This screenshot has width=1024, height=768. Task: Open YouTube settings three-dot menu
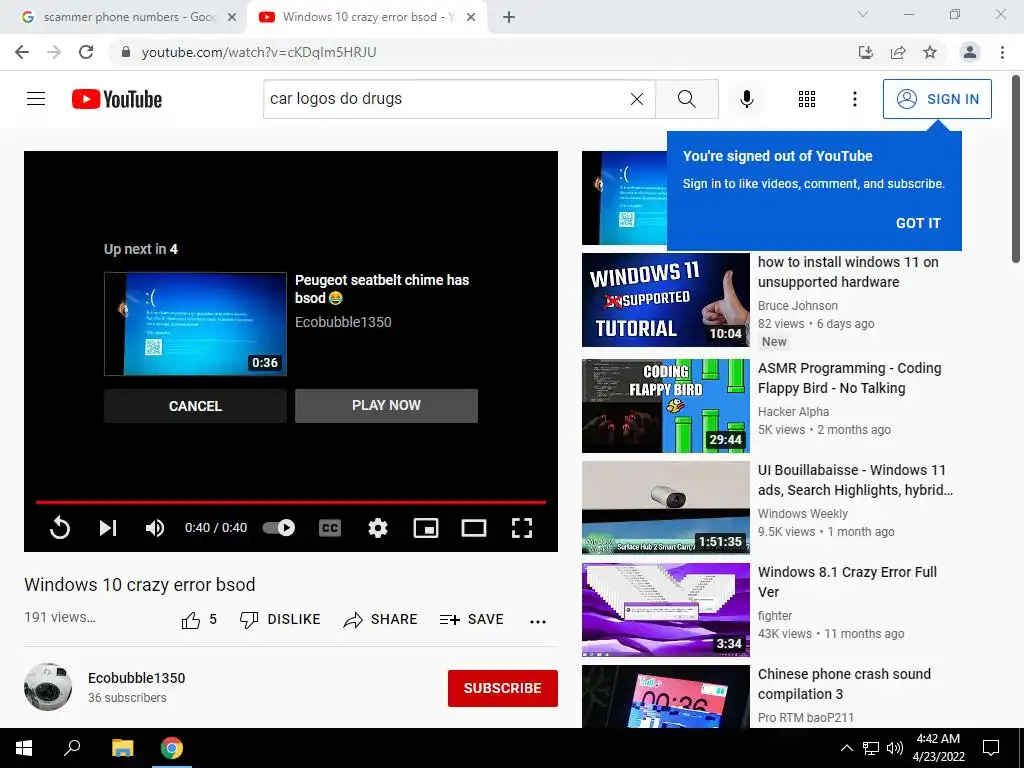855,99
